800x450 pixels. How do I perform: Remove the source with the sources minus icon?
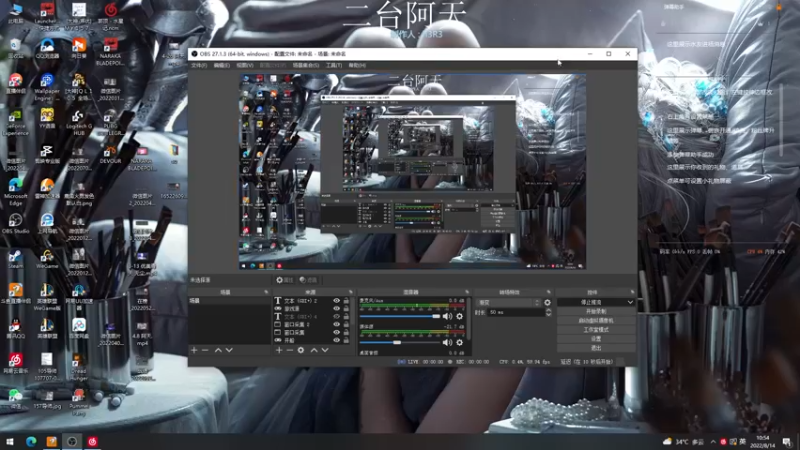(289, 350)
